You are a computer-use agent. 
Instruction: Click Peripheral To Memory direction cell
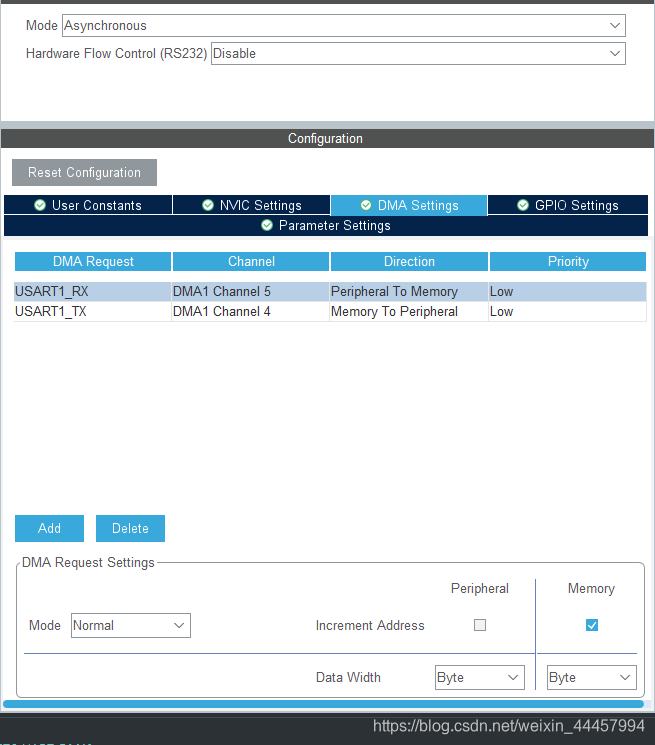point(409,292)
